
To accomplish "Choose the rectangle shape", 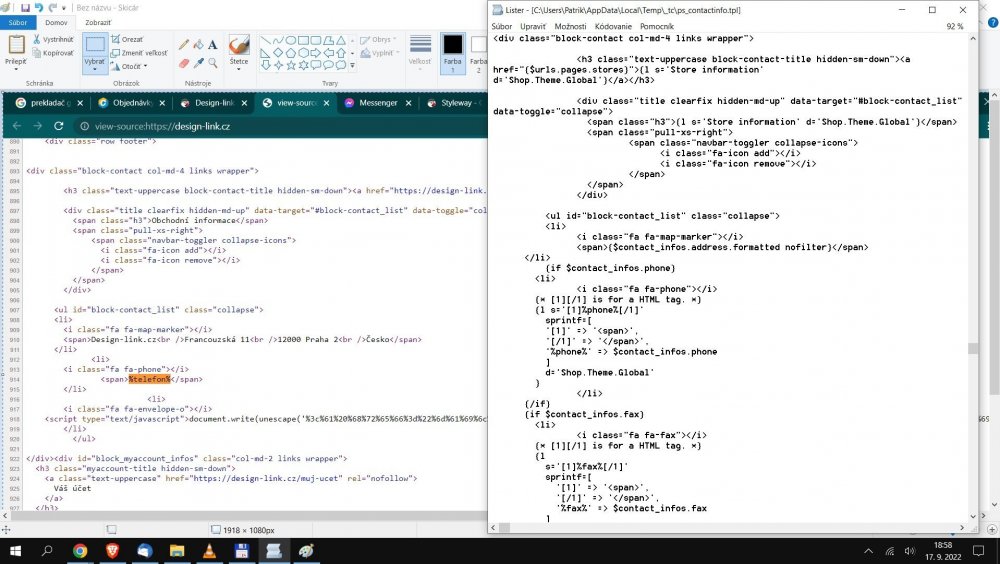I will tap(304, 40).
